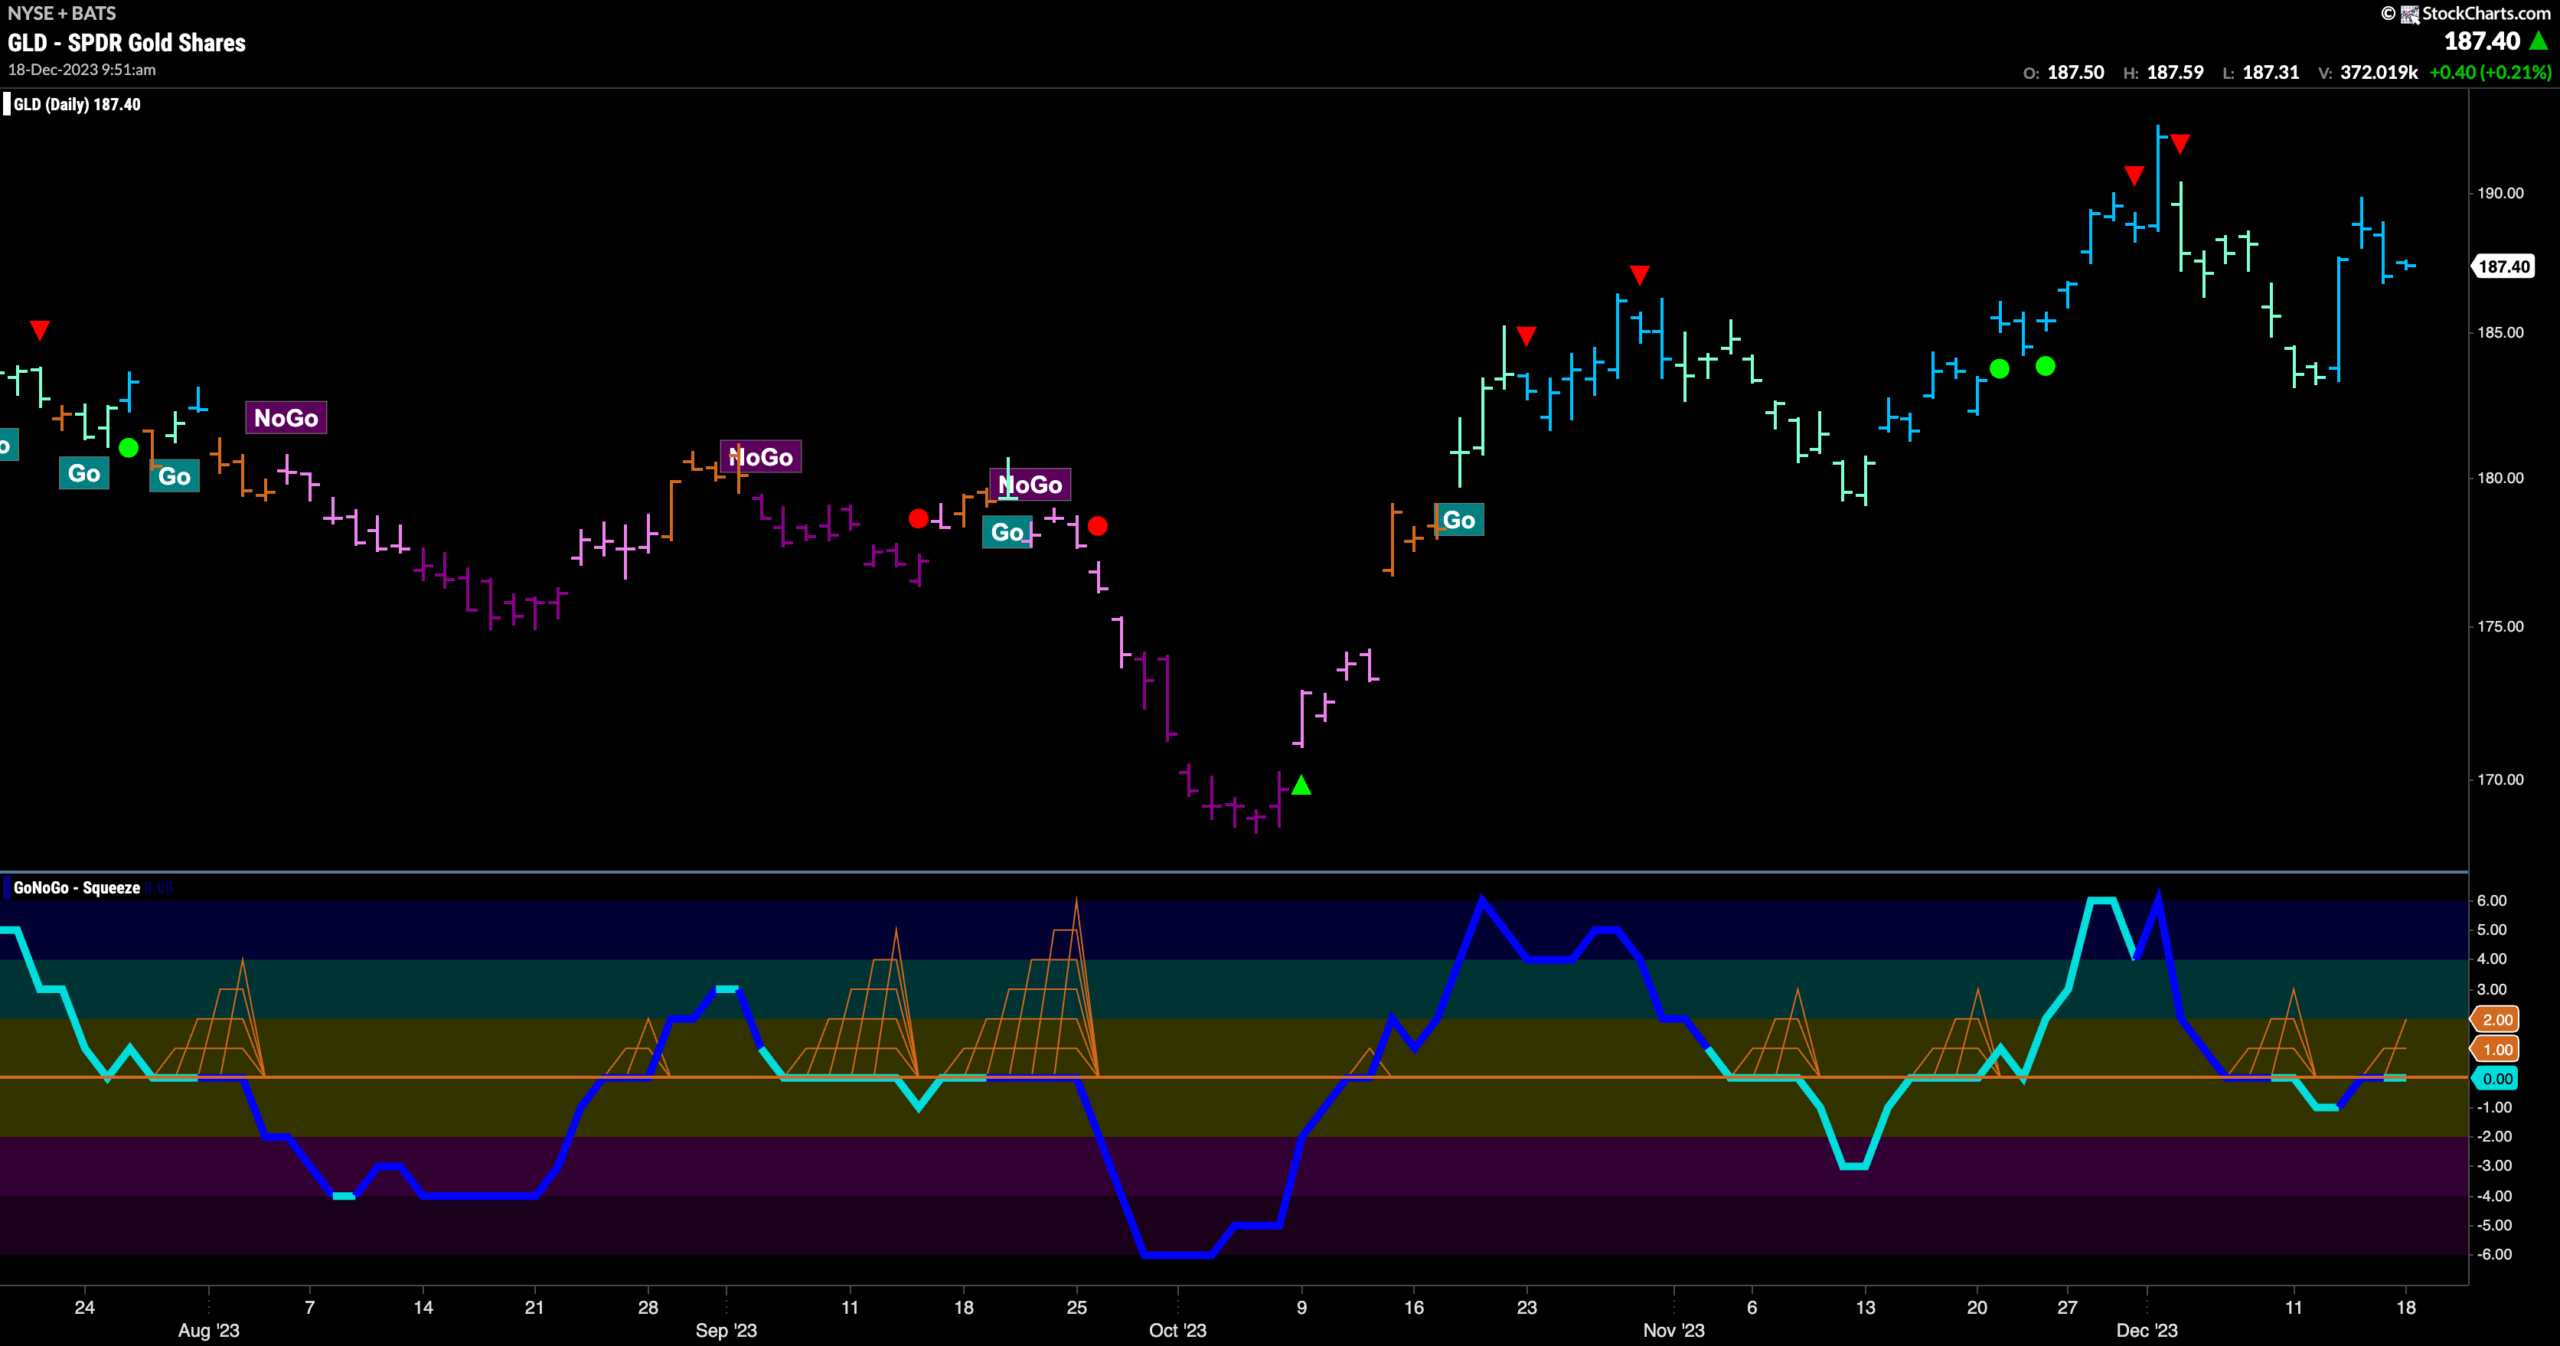2560x1346 pixels.
Task: Click the Sep '23 month label
Action: pos(726,1330)
